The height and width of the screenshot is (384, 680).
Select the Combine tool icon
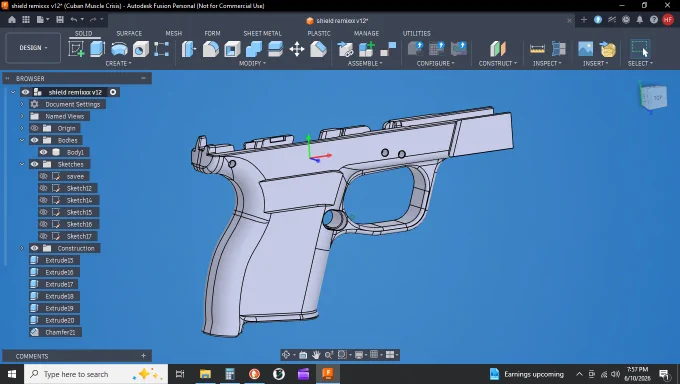pyautogui.click(x=254, y=49)
